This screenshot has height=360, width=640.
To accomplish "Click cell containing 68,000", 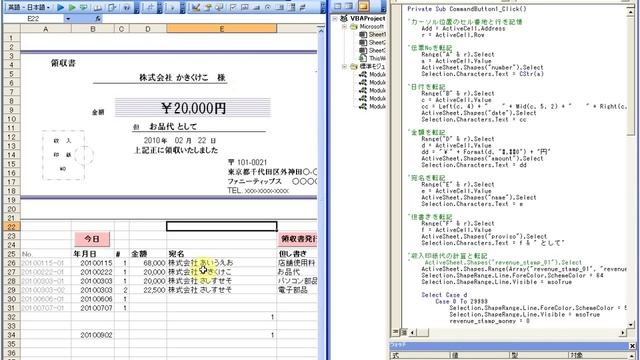I will [x=148, y=263].
